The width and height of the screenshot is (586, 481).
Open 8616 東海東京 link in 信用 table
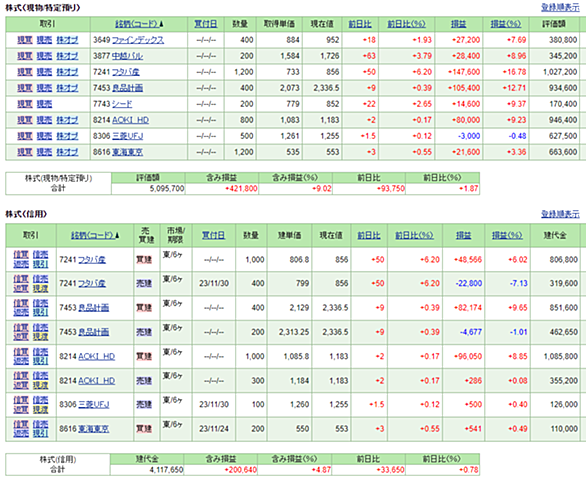[93, 429]
